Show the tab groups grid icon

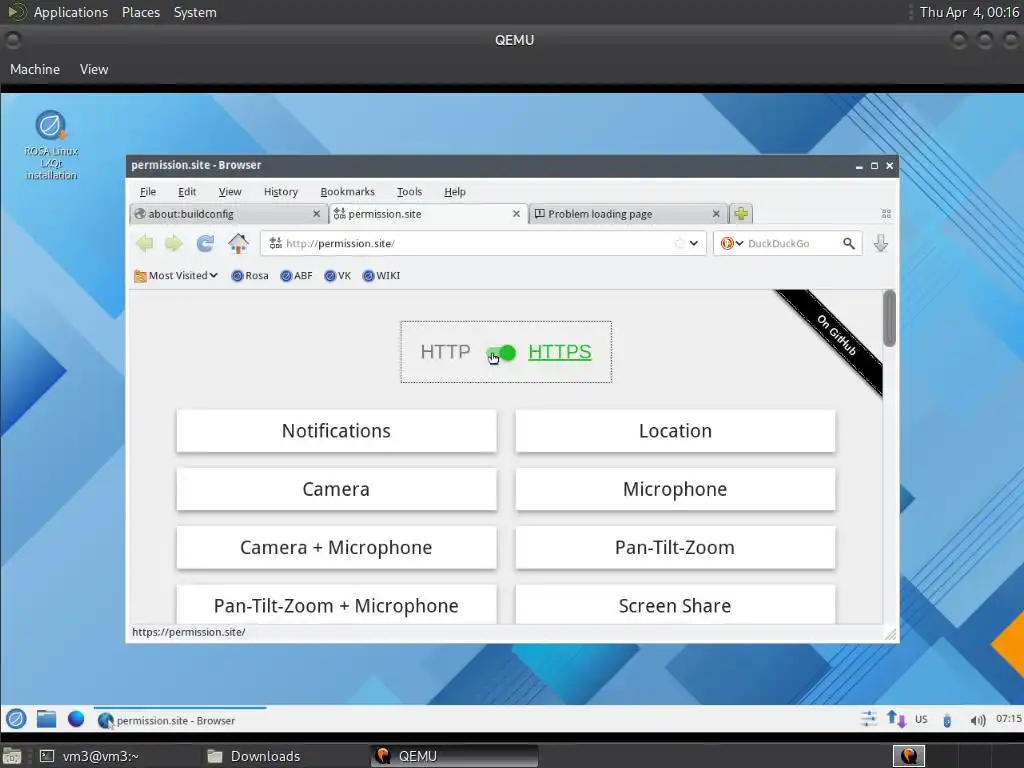click(886, 214)
